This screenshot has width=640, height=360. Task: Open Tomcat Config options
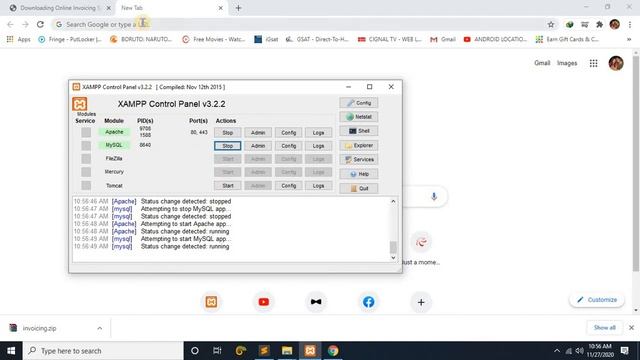tap(288, 186)
